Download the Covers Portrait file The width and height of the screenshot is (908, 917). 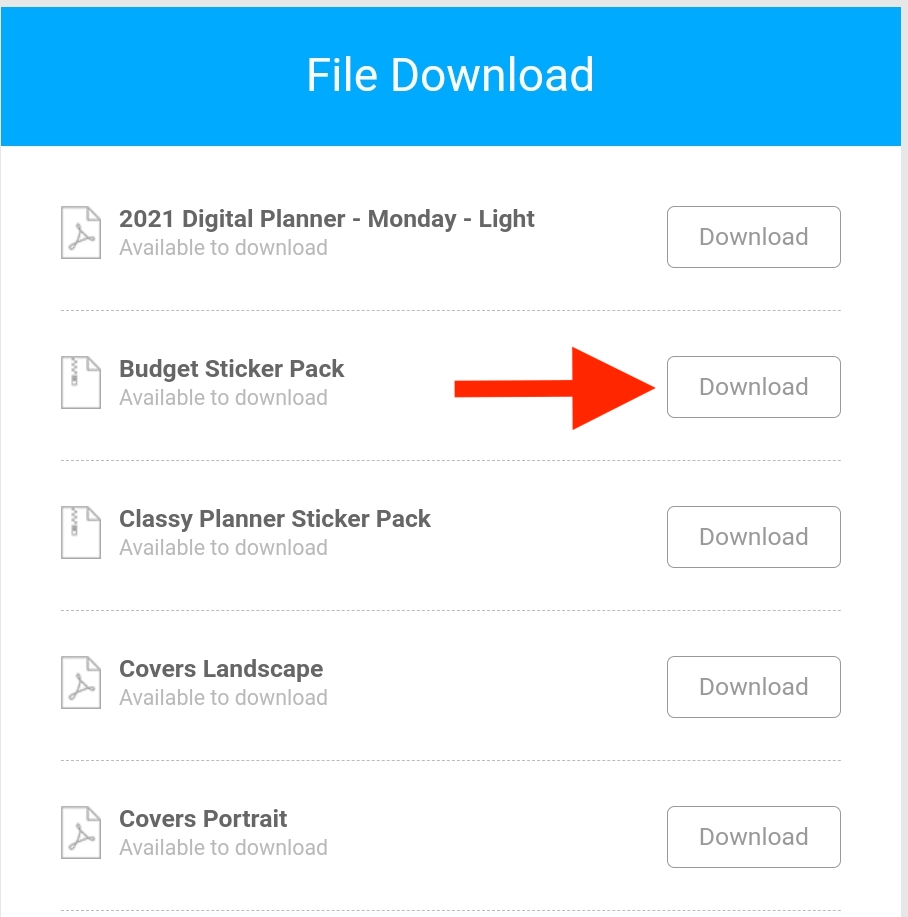pyautogui.click(x=754, y=837)
